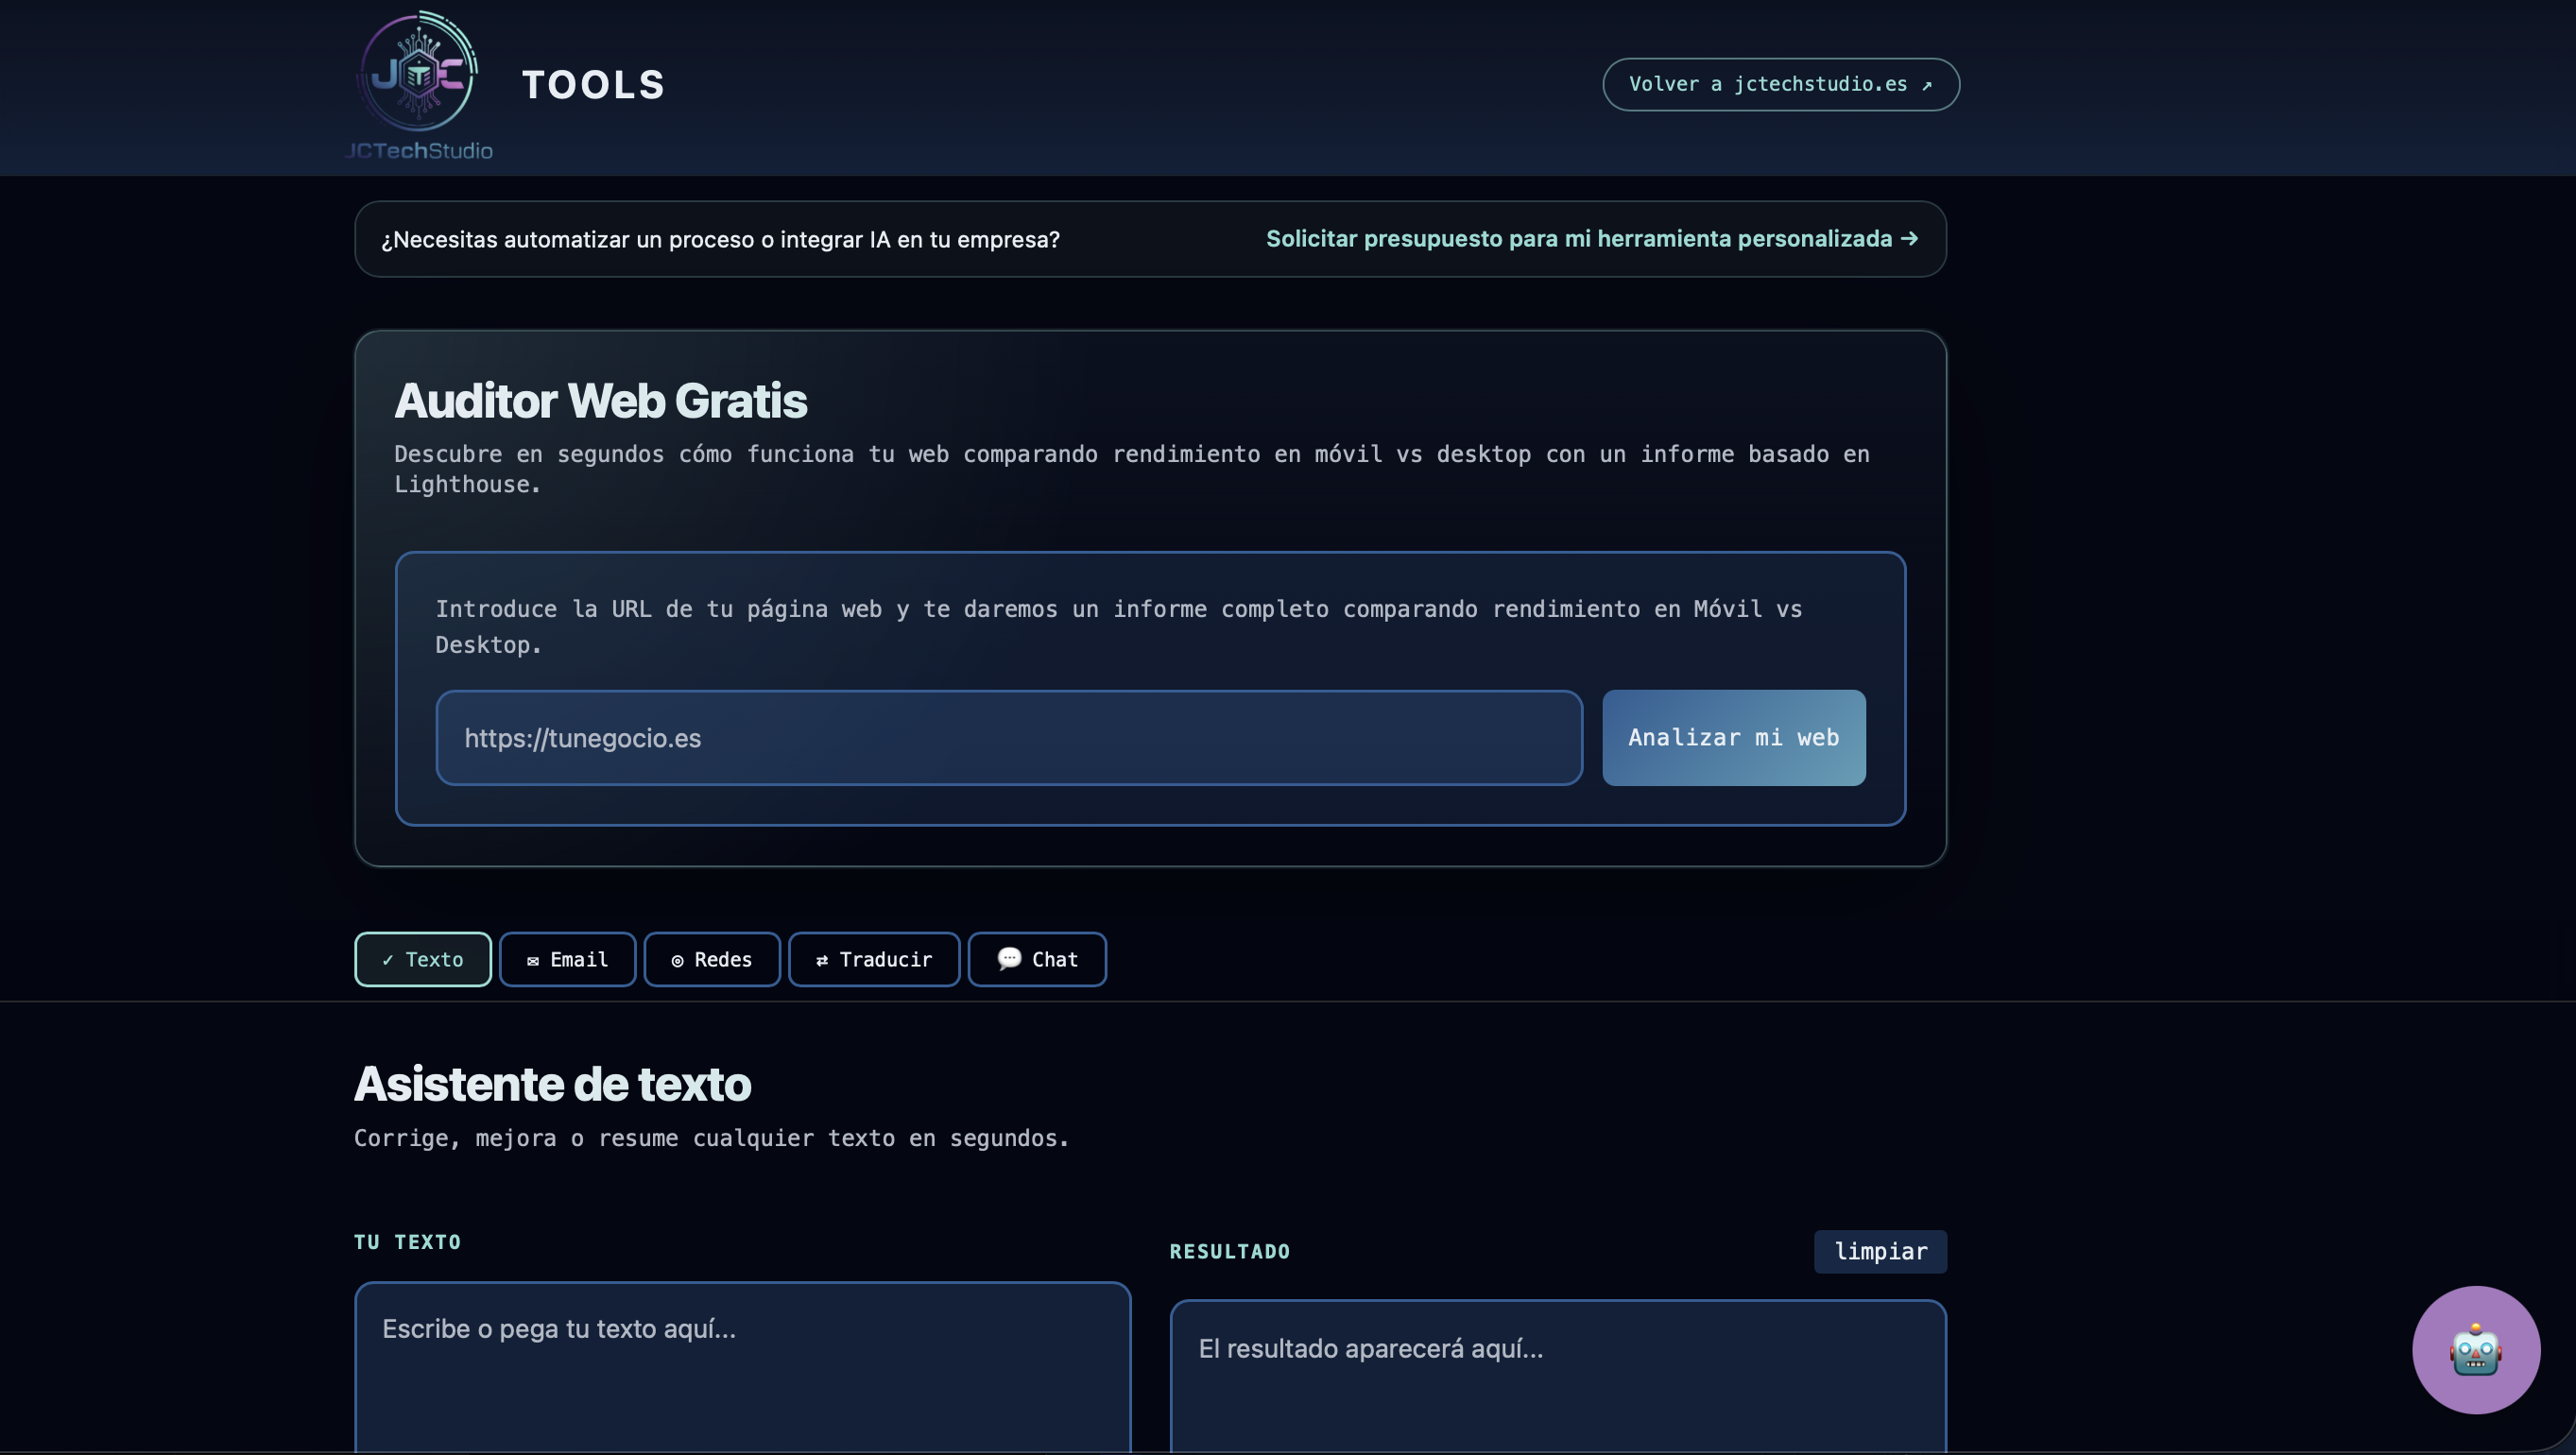Switch to the Email tab
This screenshot has width=2576, height=1455.
pyautogui.click(x=567, y=960)
